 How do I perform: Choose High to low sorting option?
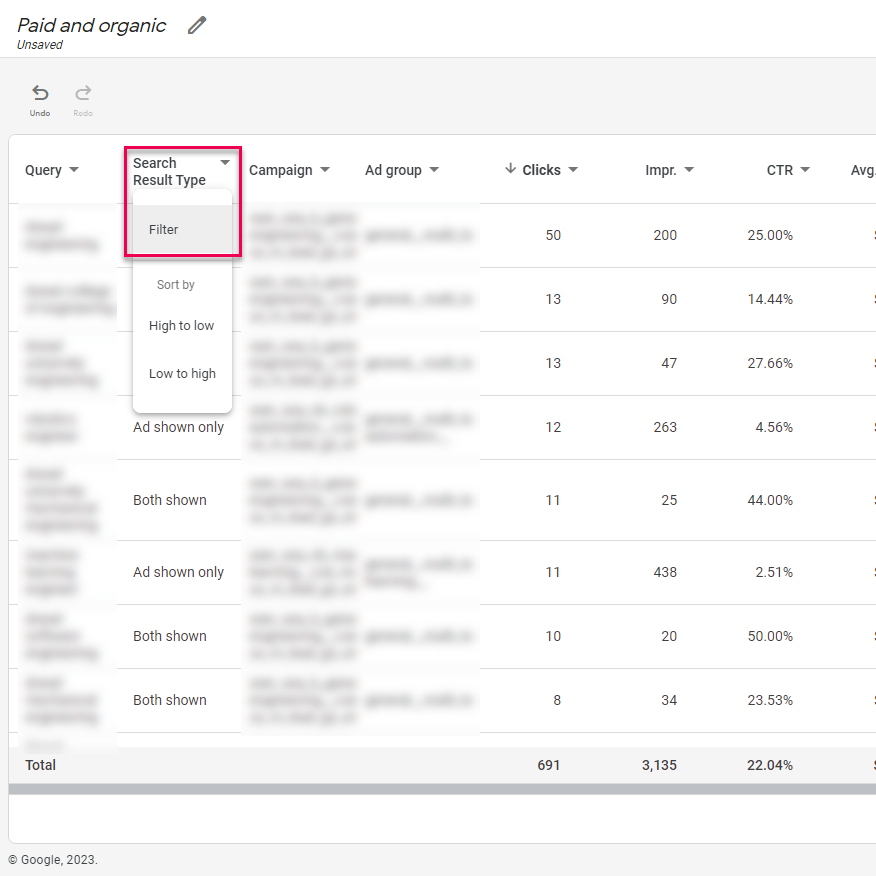181,325
